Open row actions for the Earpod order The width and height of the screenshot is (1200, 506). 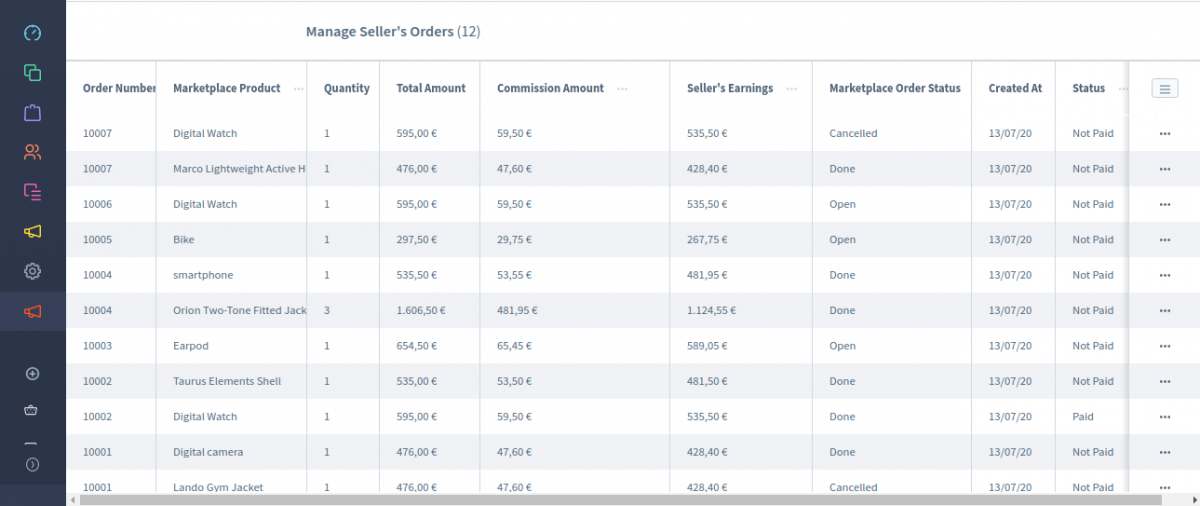click(x=1164, y=346)
